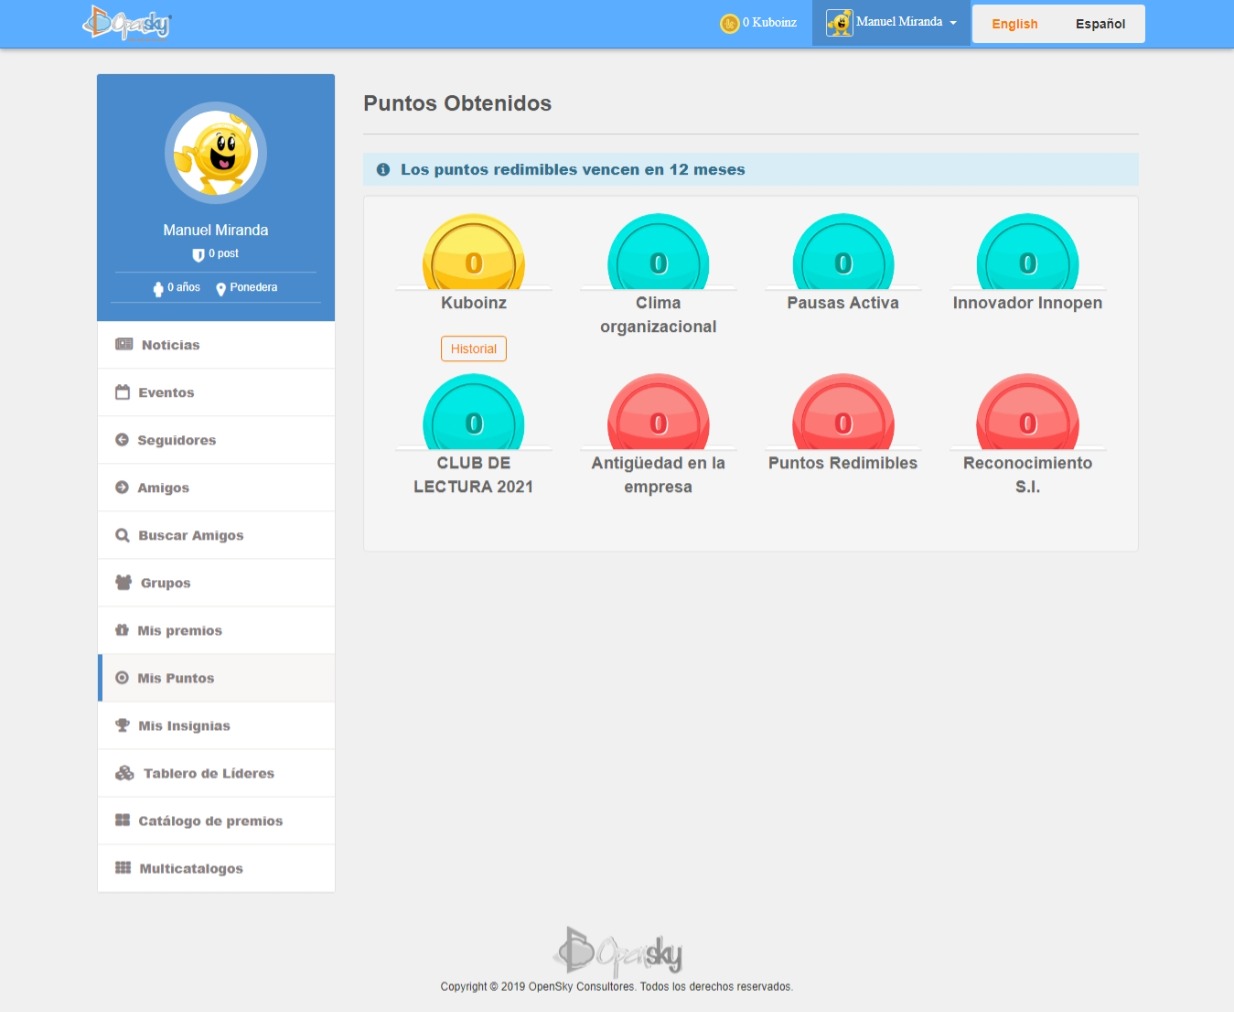Select the Mis Puntos menu item
Screen dimensions: 1234x1012
click(216, 678)
